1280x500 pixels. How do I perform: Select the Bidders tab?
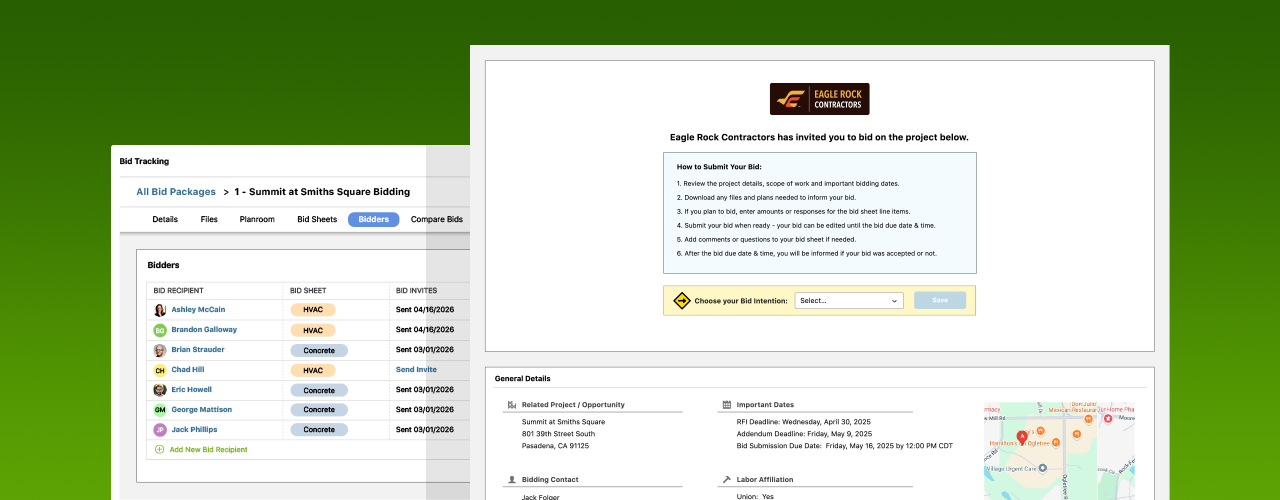[x=373, y=219]
